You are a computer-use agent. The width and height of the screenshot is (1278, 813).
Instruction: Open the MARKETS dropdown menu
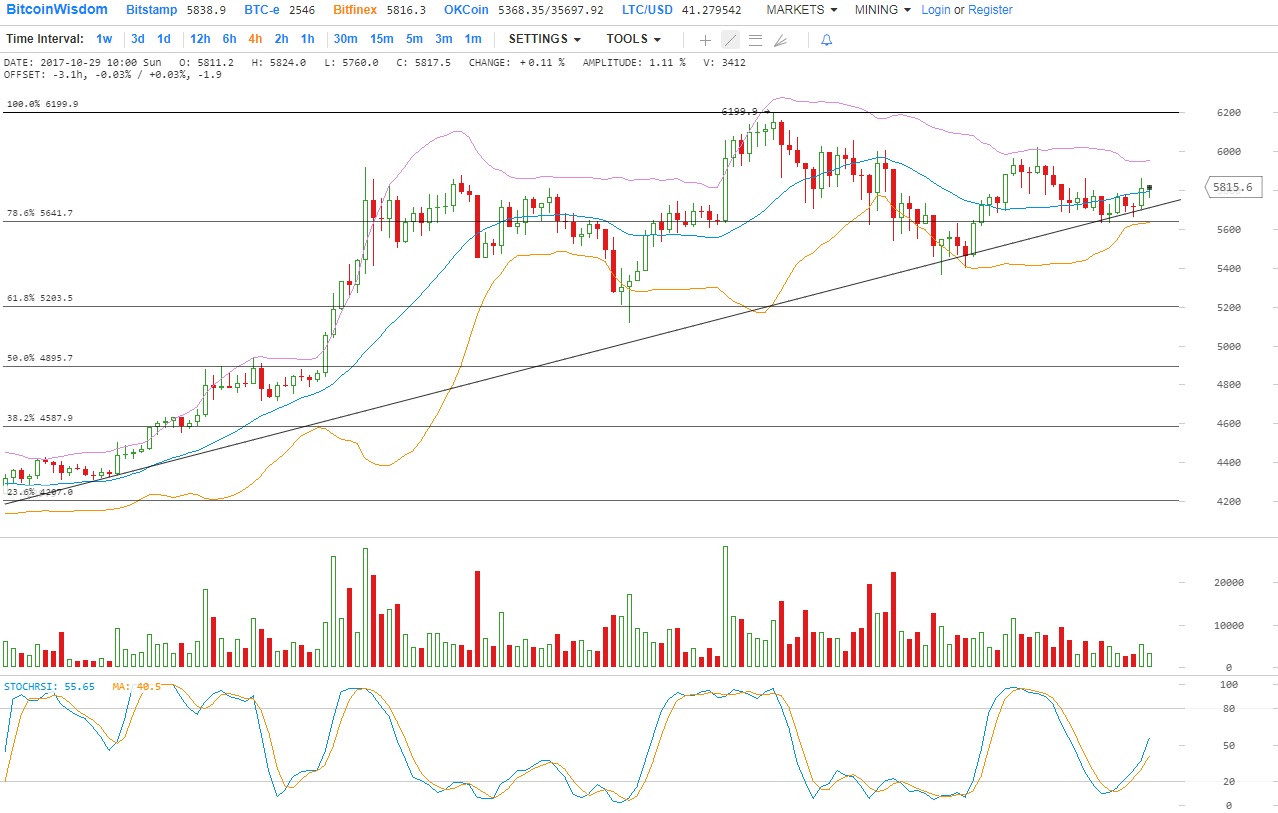pos(801,10)
